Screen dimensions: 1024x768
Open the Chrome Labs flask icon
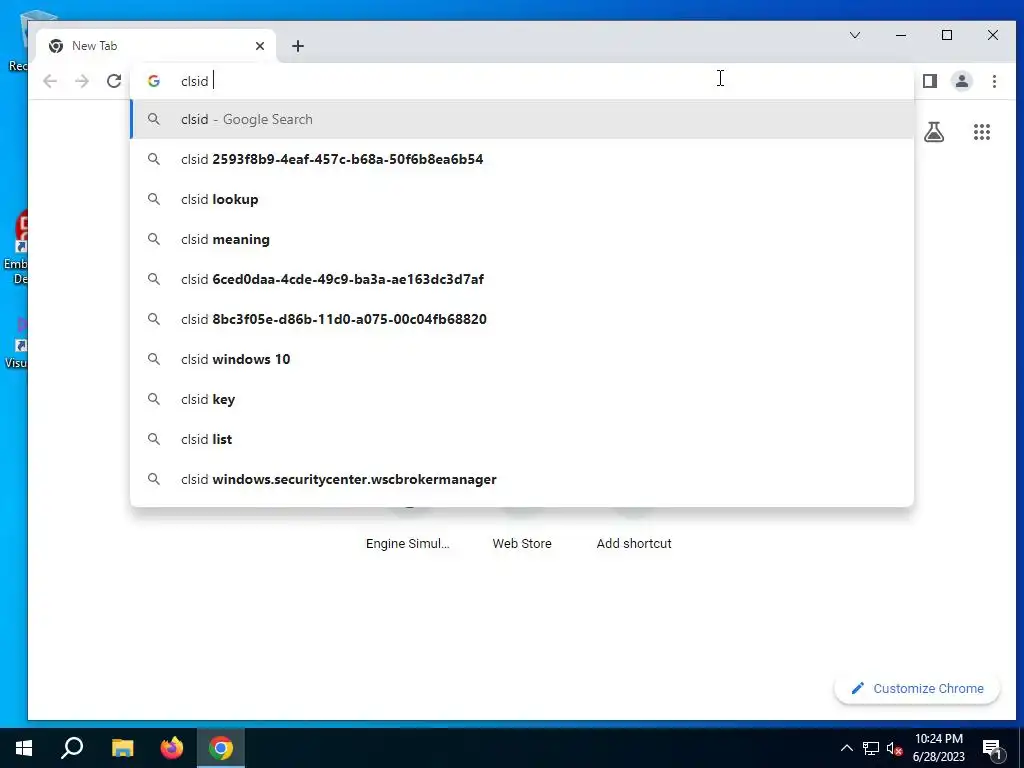point(934,133)
